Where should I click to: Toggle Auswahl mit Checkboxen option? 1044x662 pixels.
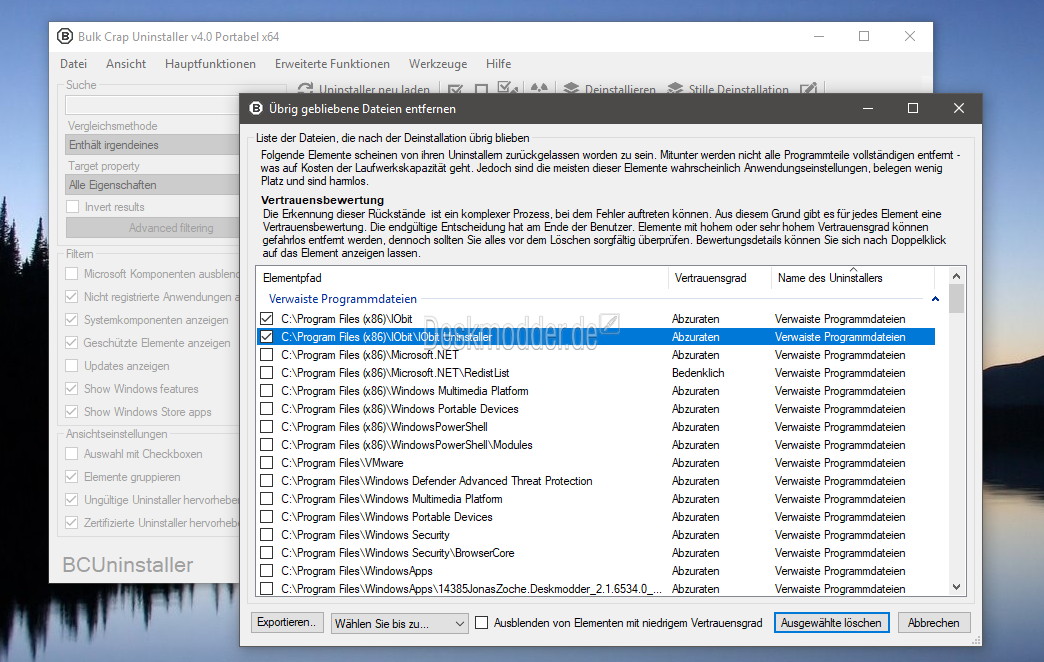(x=71, y=454)
